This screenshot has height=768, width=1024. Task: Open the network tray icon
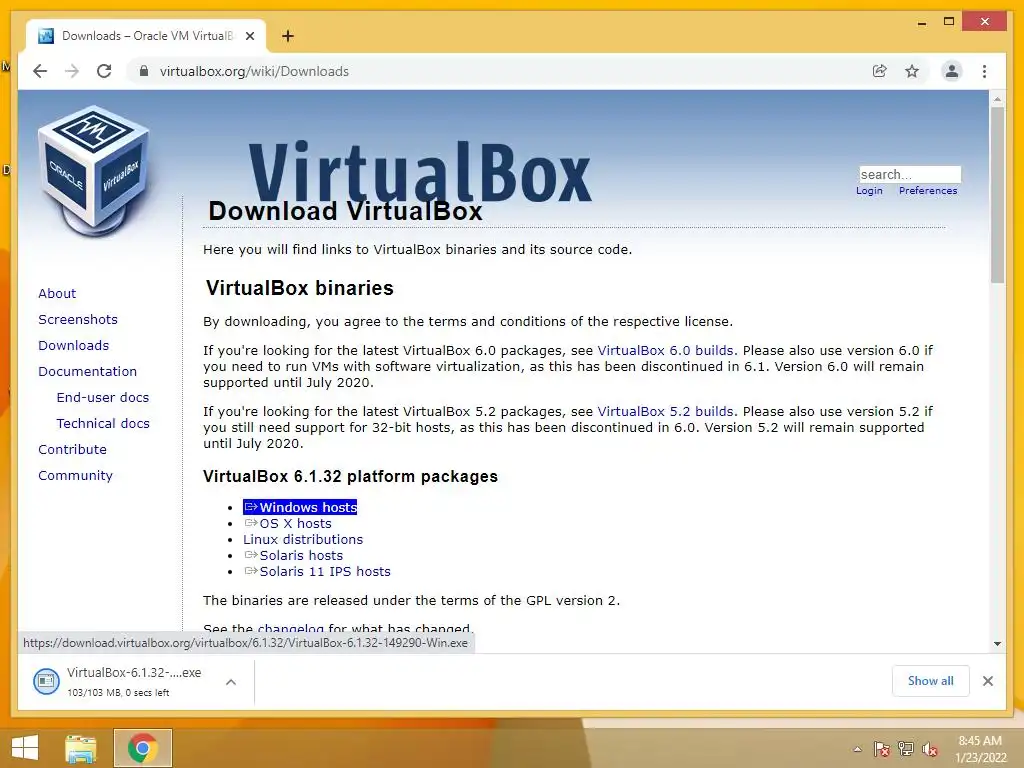(906, 749)
